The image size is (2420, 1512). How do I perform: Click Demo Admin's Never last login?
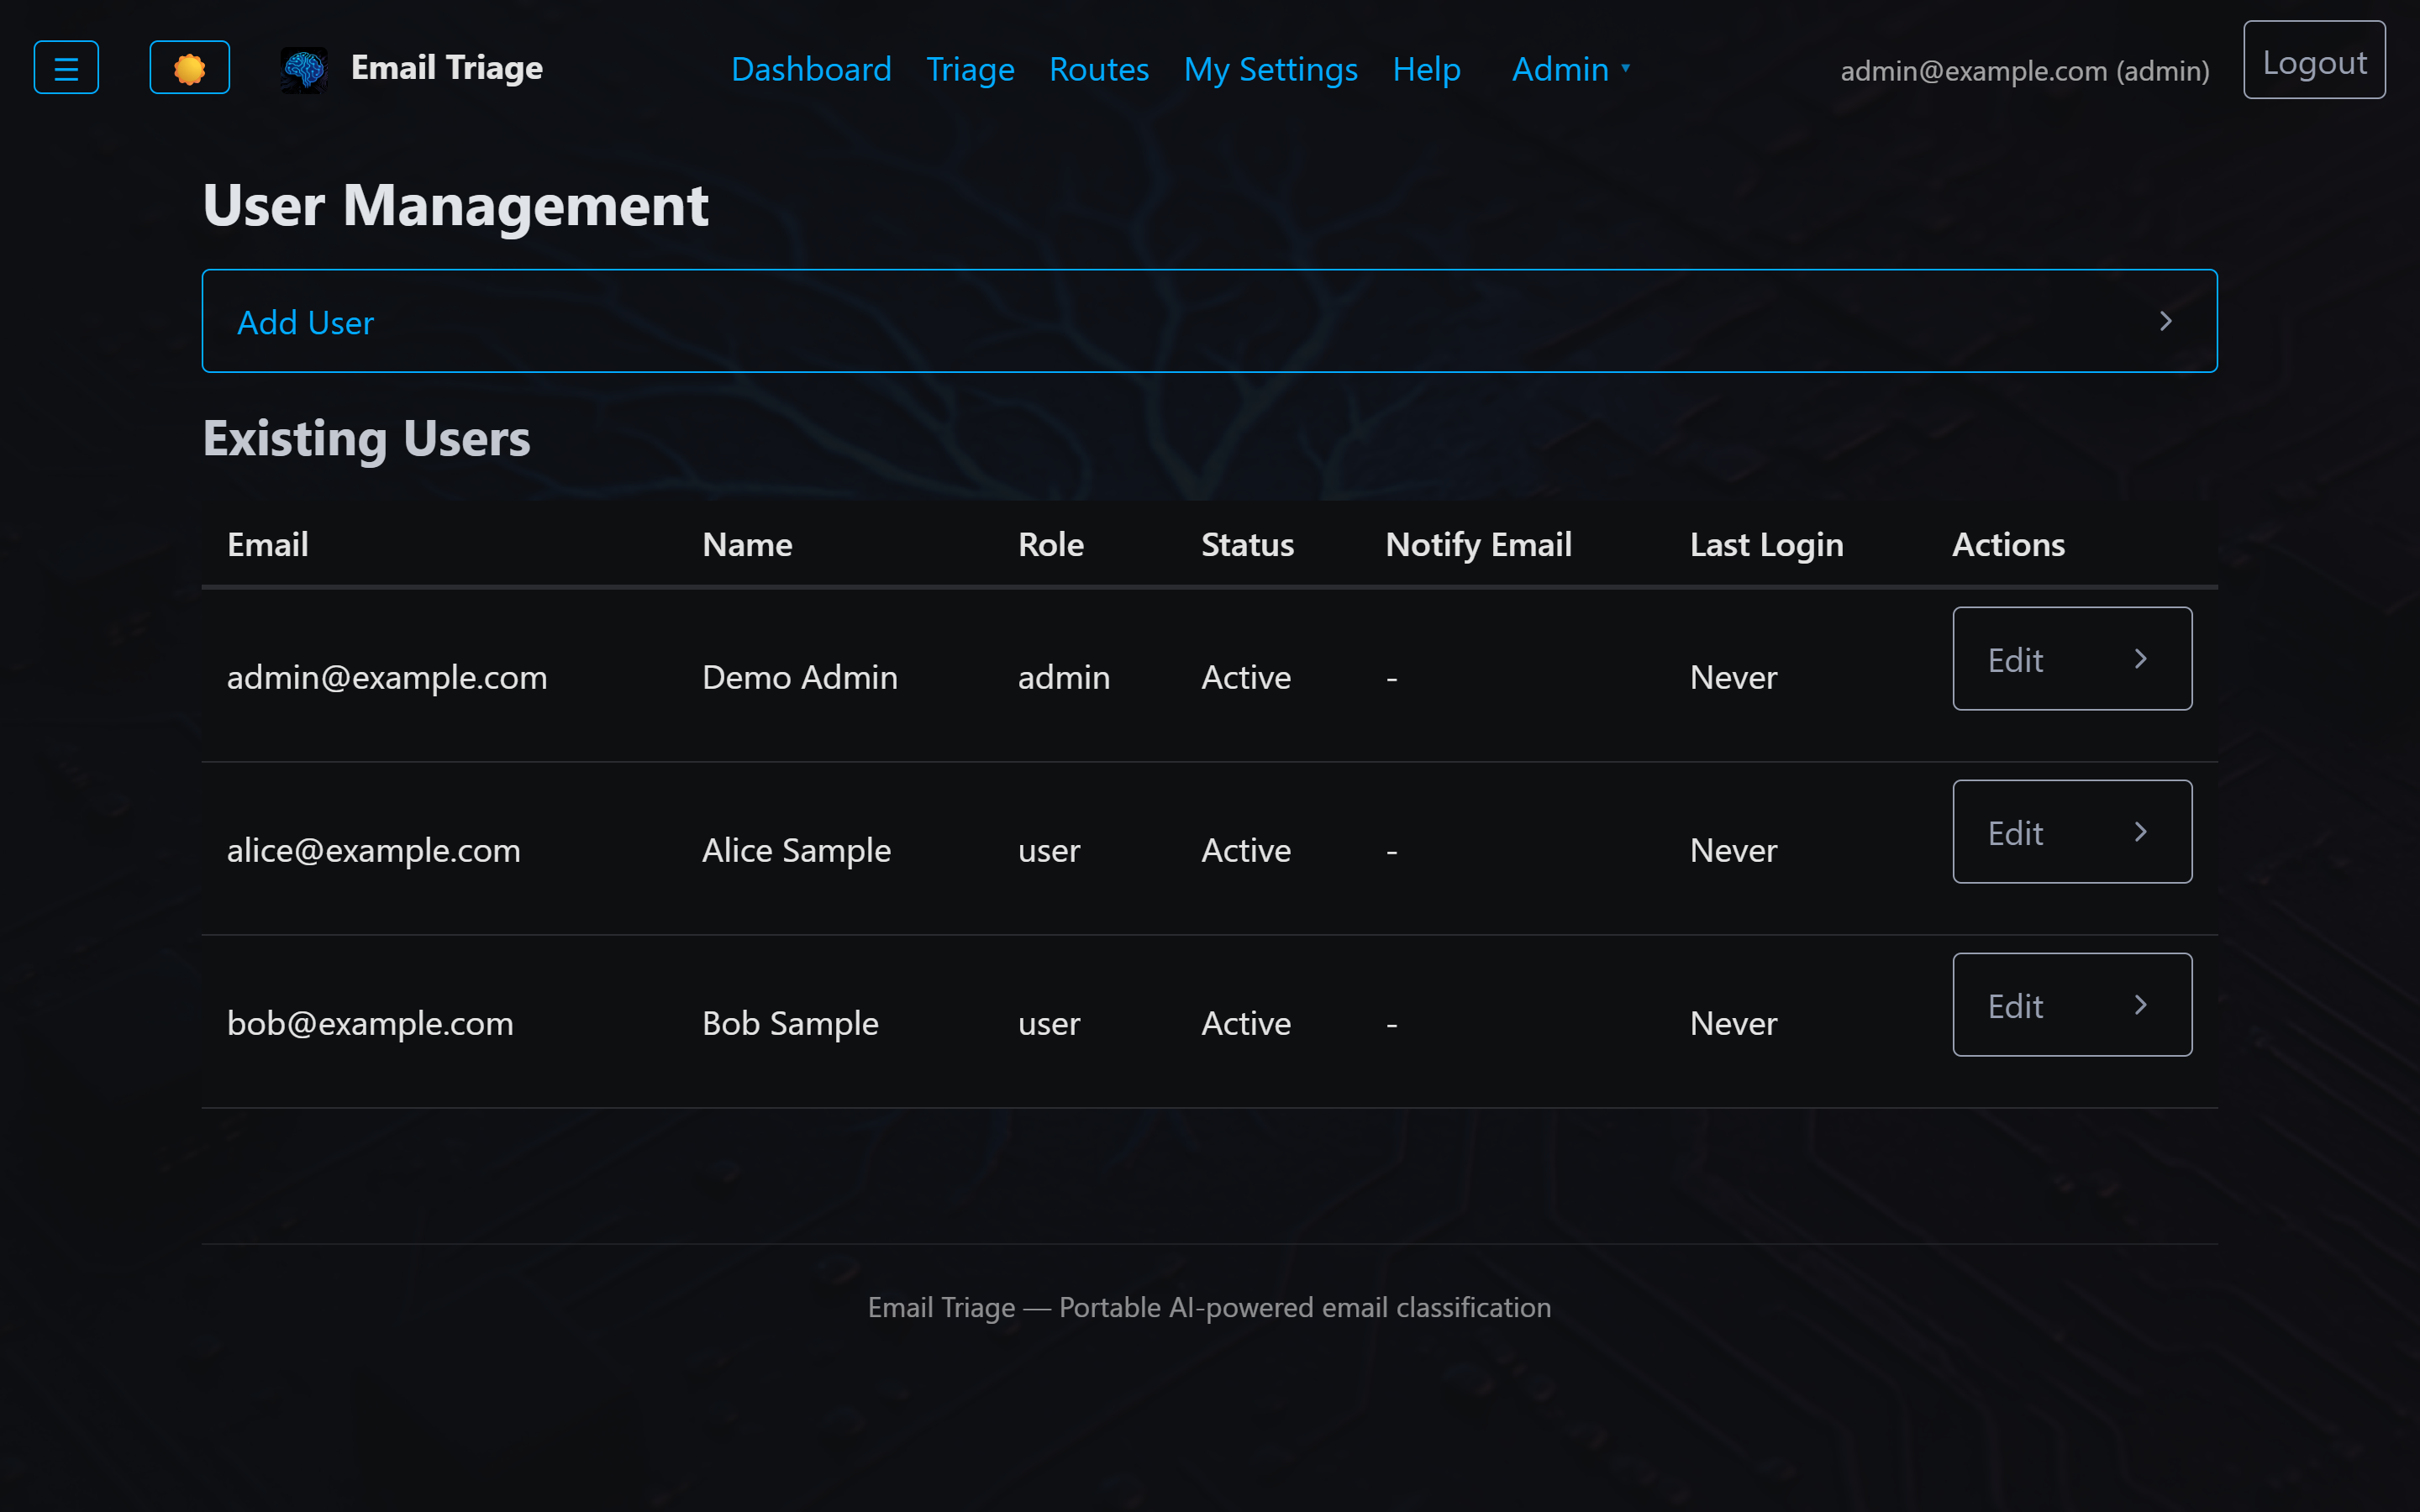coord(1733,678)
